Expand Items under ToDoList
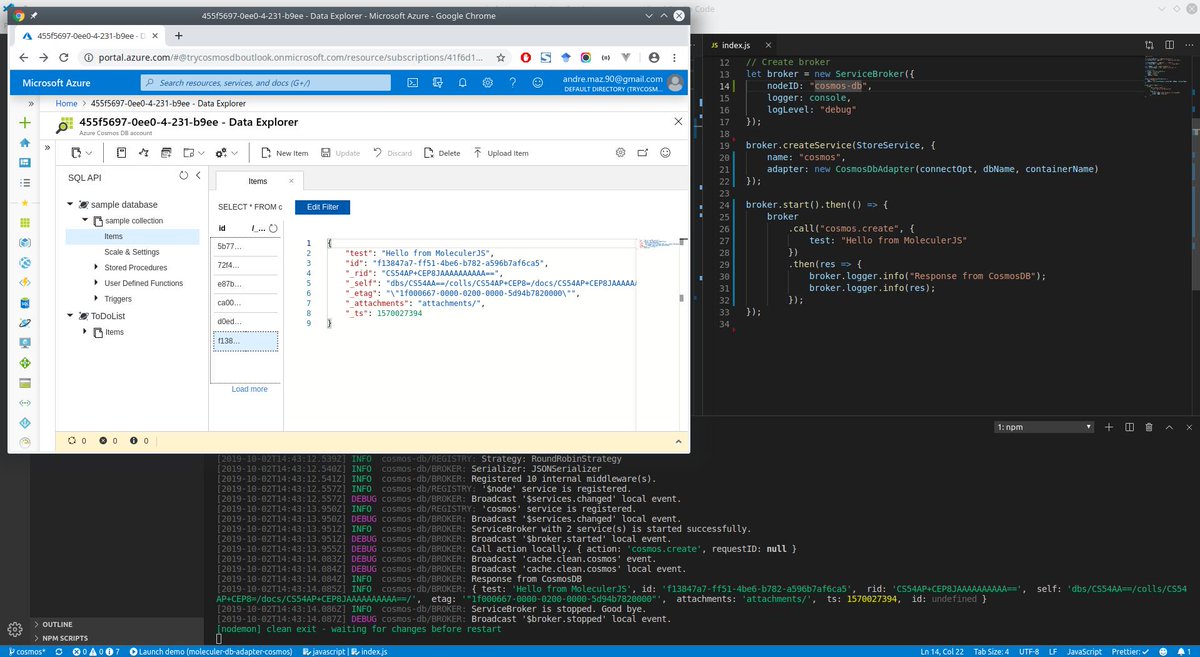The image size is (1200, 657). (x=86, y=332)
